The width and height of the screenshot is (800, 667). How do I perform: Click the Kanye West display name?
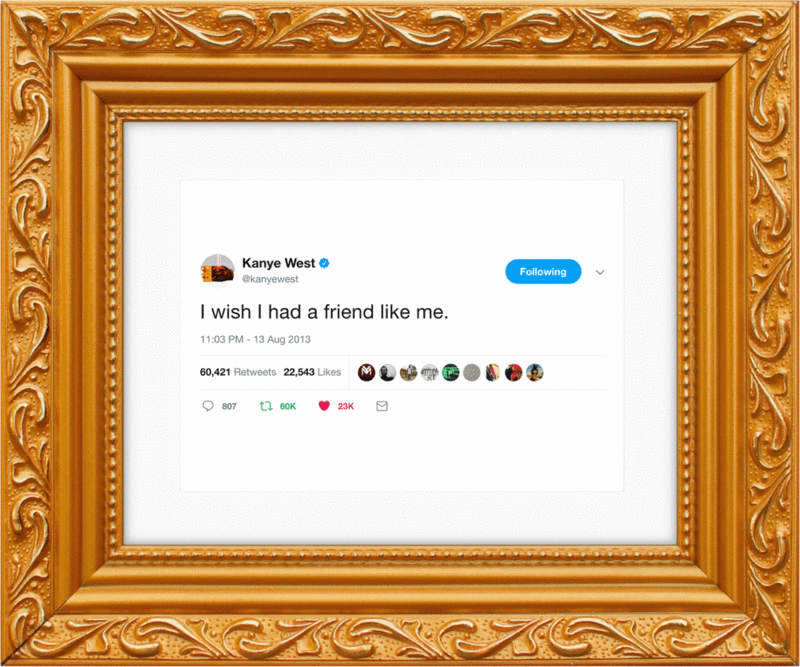tap(279, 263)
